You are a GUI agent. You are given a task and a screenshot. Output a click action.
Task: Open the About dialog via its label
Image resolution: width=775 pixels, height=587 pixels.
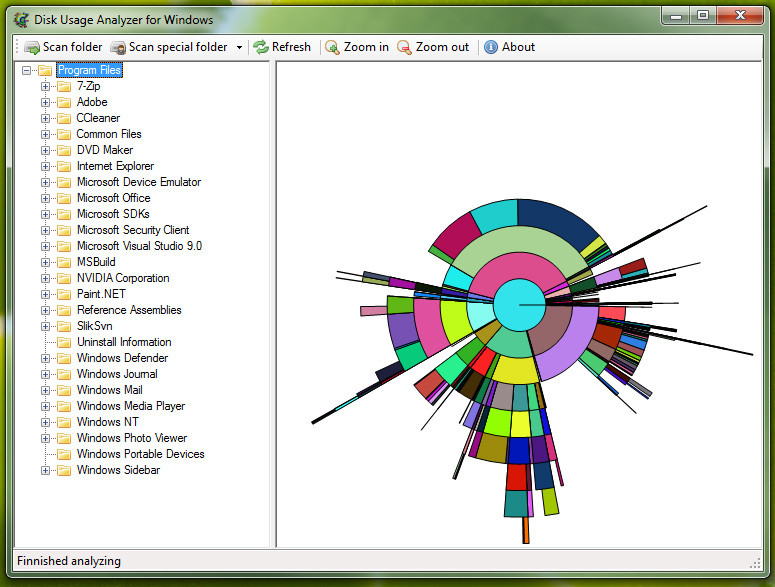(518, 47)
